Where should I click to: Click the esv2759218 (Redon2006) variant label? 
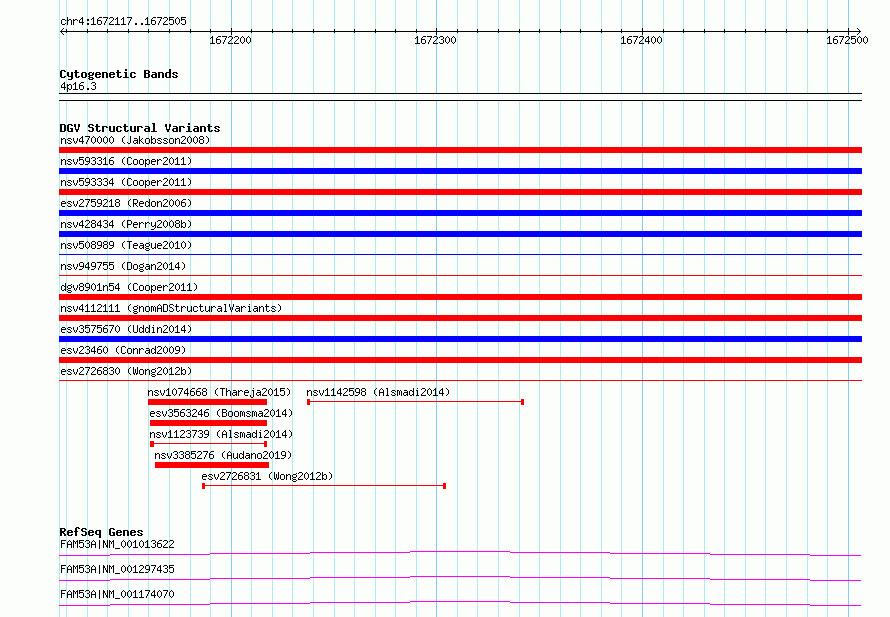tap(126, 203)
